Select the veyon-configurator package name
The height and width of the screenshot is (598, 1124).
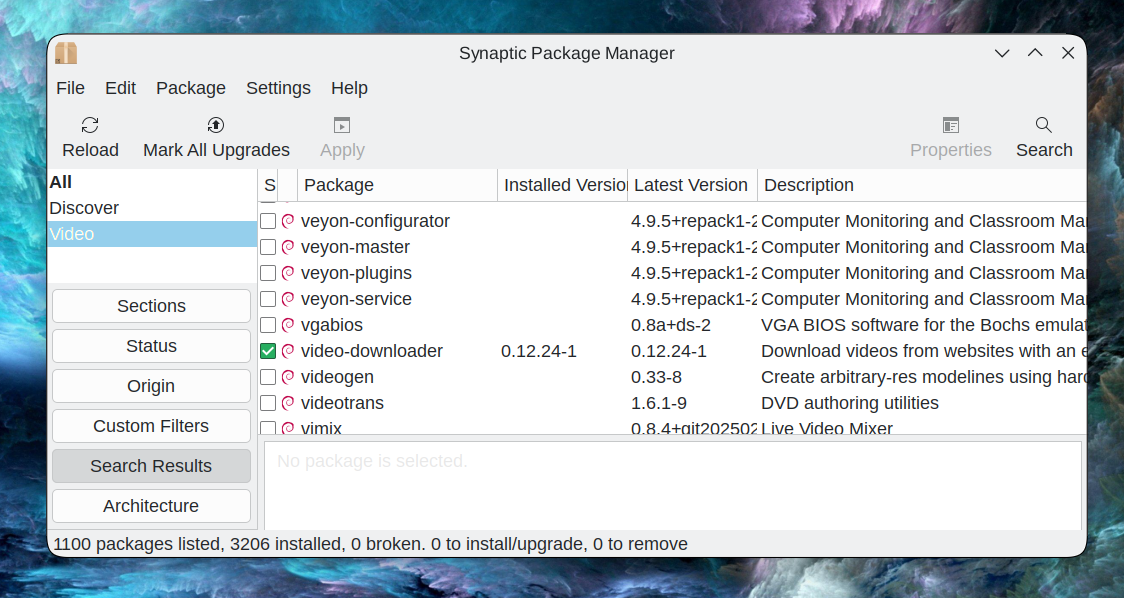(375, 221)
